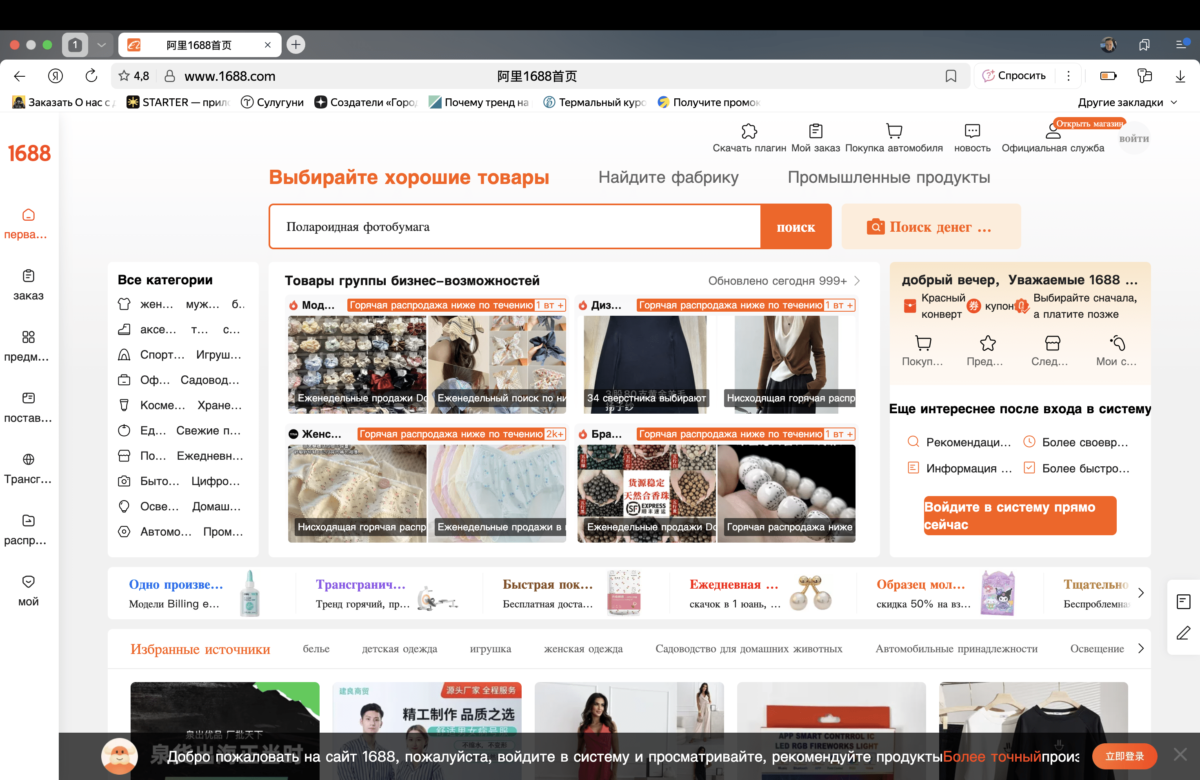Open 'Сулугуни' bookmark
The width and height of the screenshot is (1200, 780).
pyautogui.click(x=272, y=102)
